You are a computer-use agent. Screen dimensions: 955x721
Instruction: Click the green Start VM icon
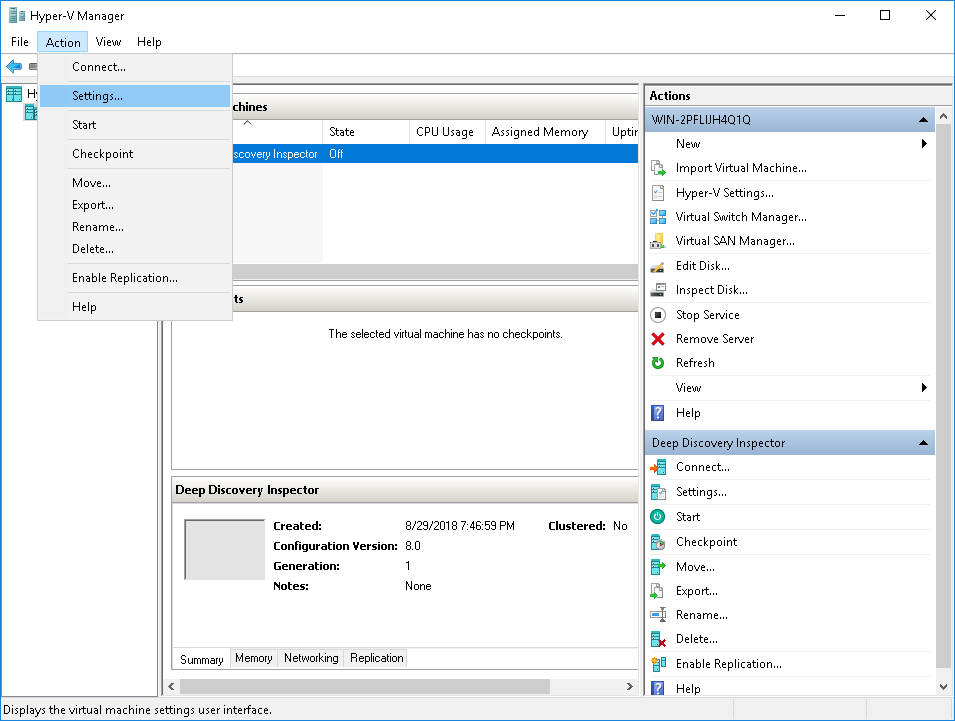click(657, 517)
